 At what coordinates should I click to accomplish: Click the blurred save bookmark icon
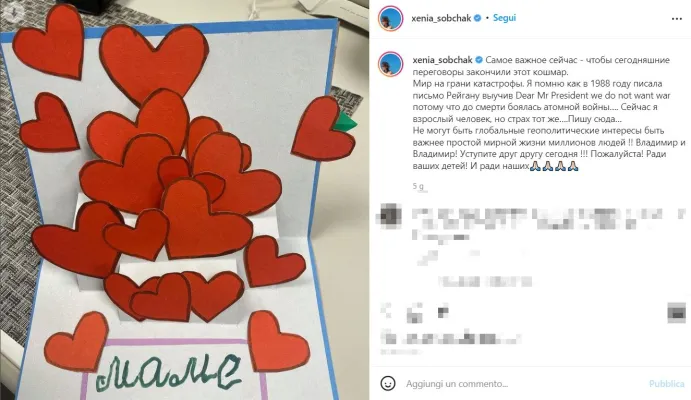676,312
